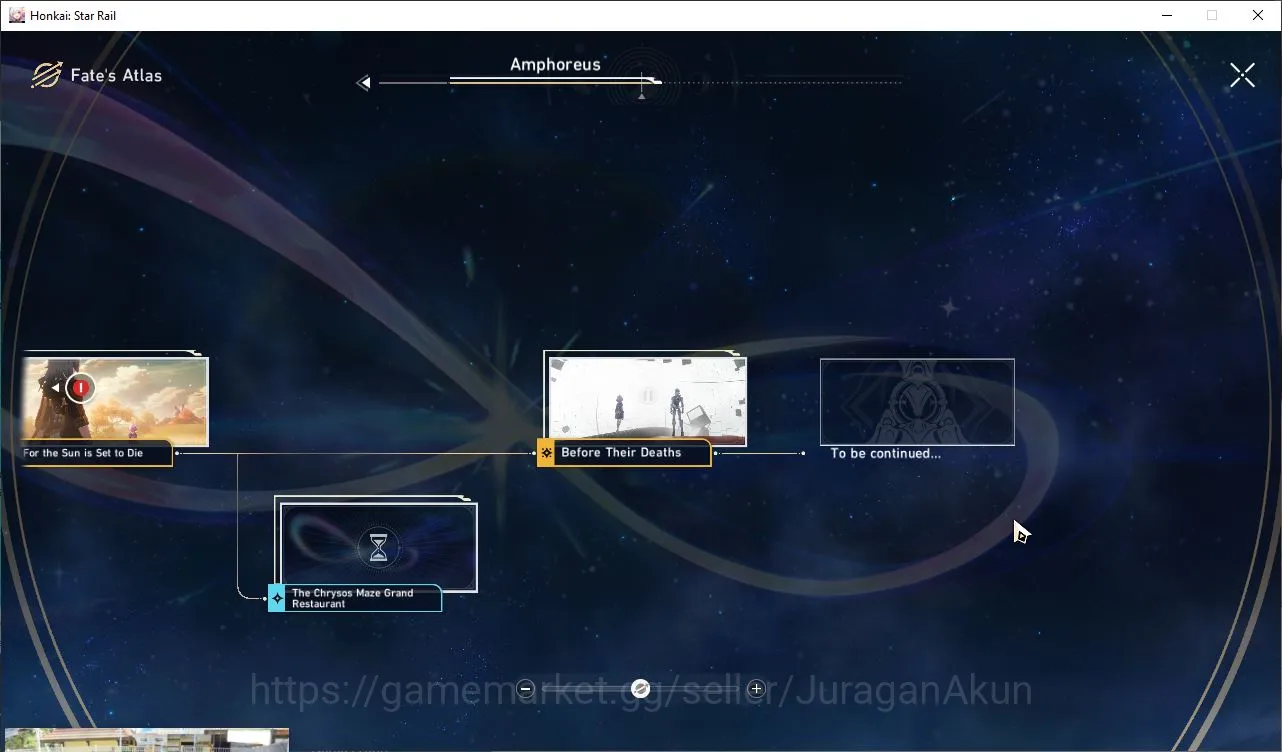Click the To be continued... text
The width and height of the screenshot is (1282, 752).
(886, 454)
